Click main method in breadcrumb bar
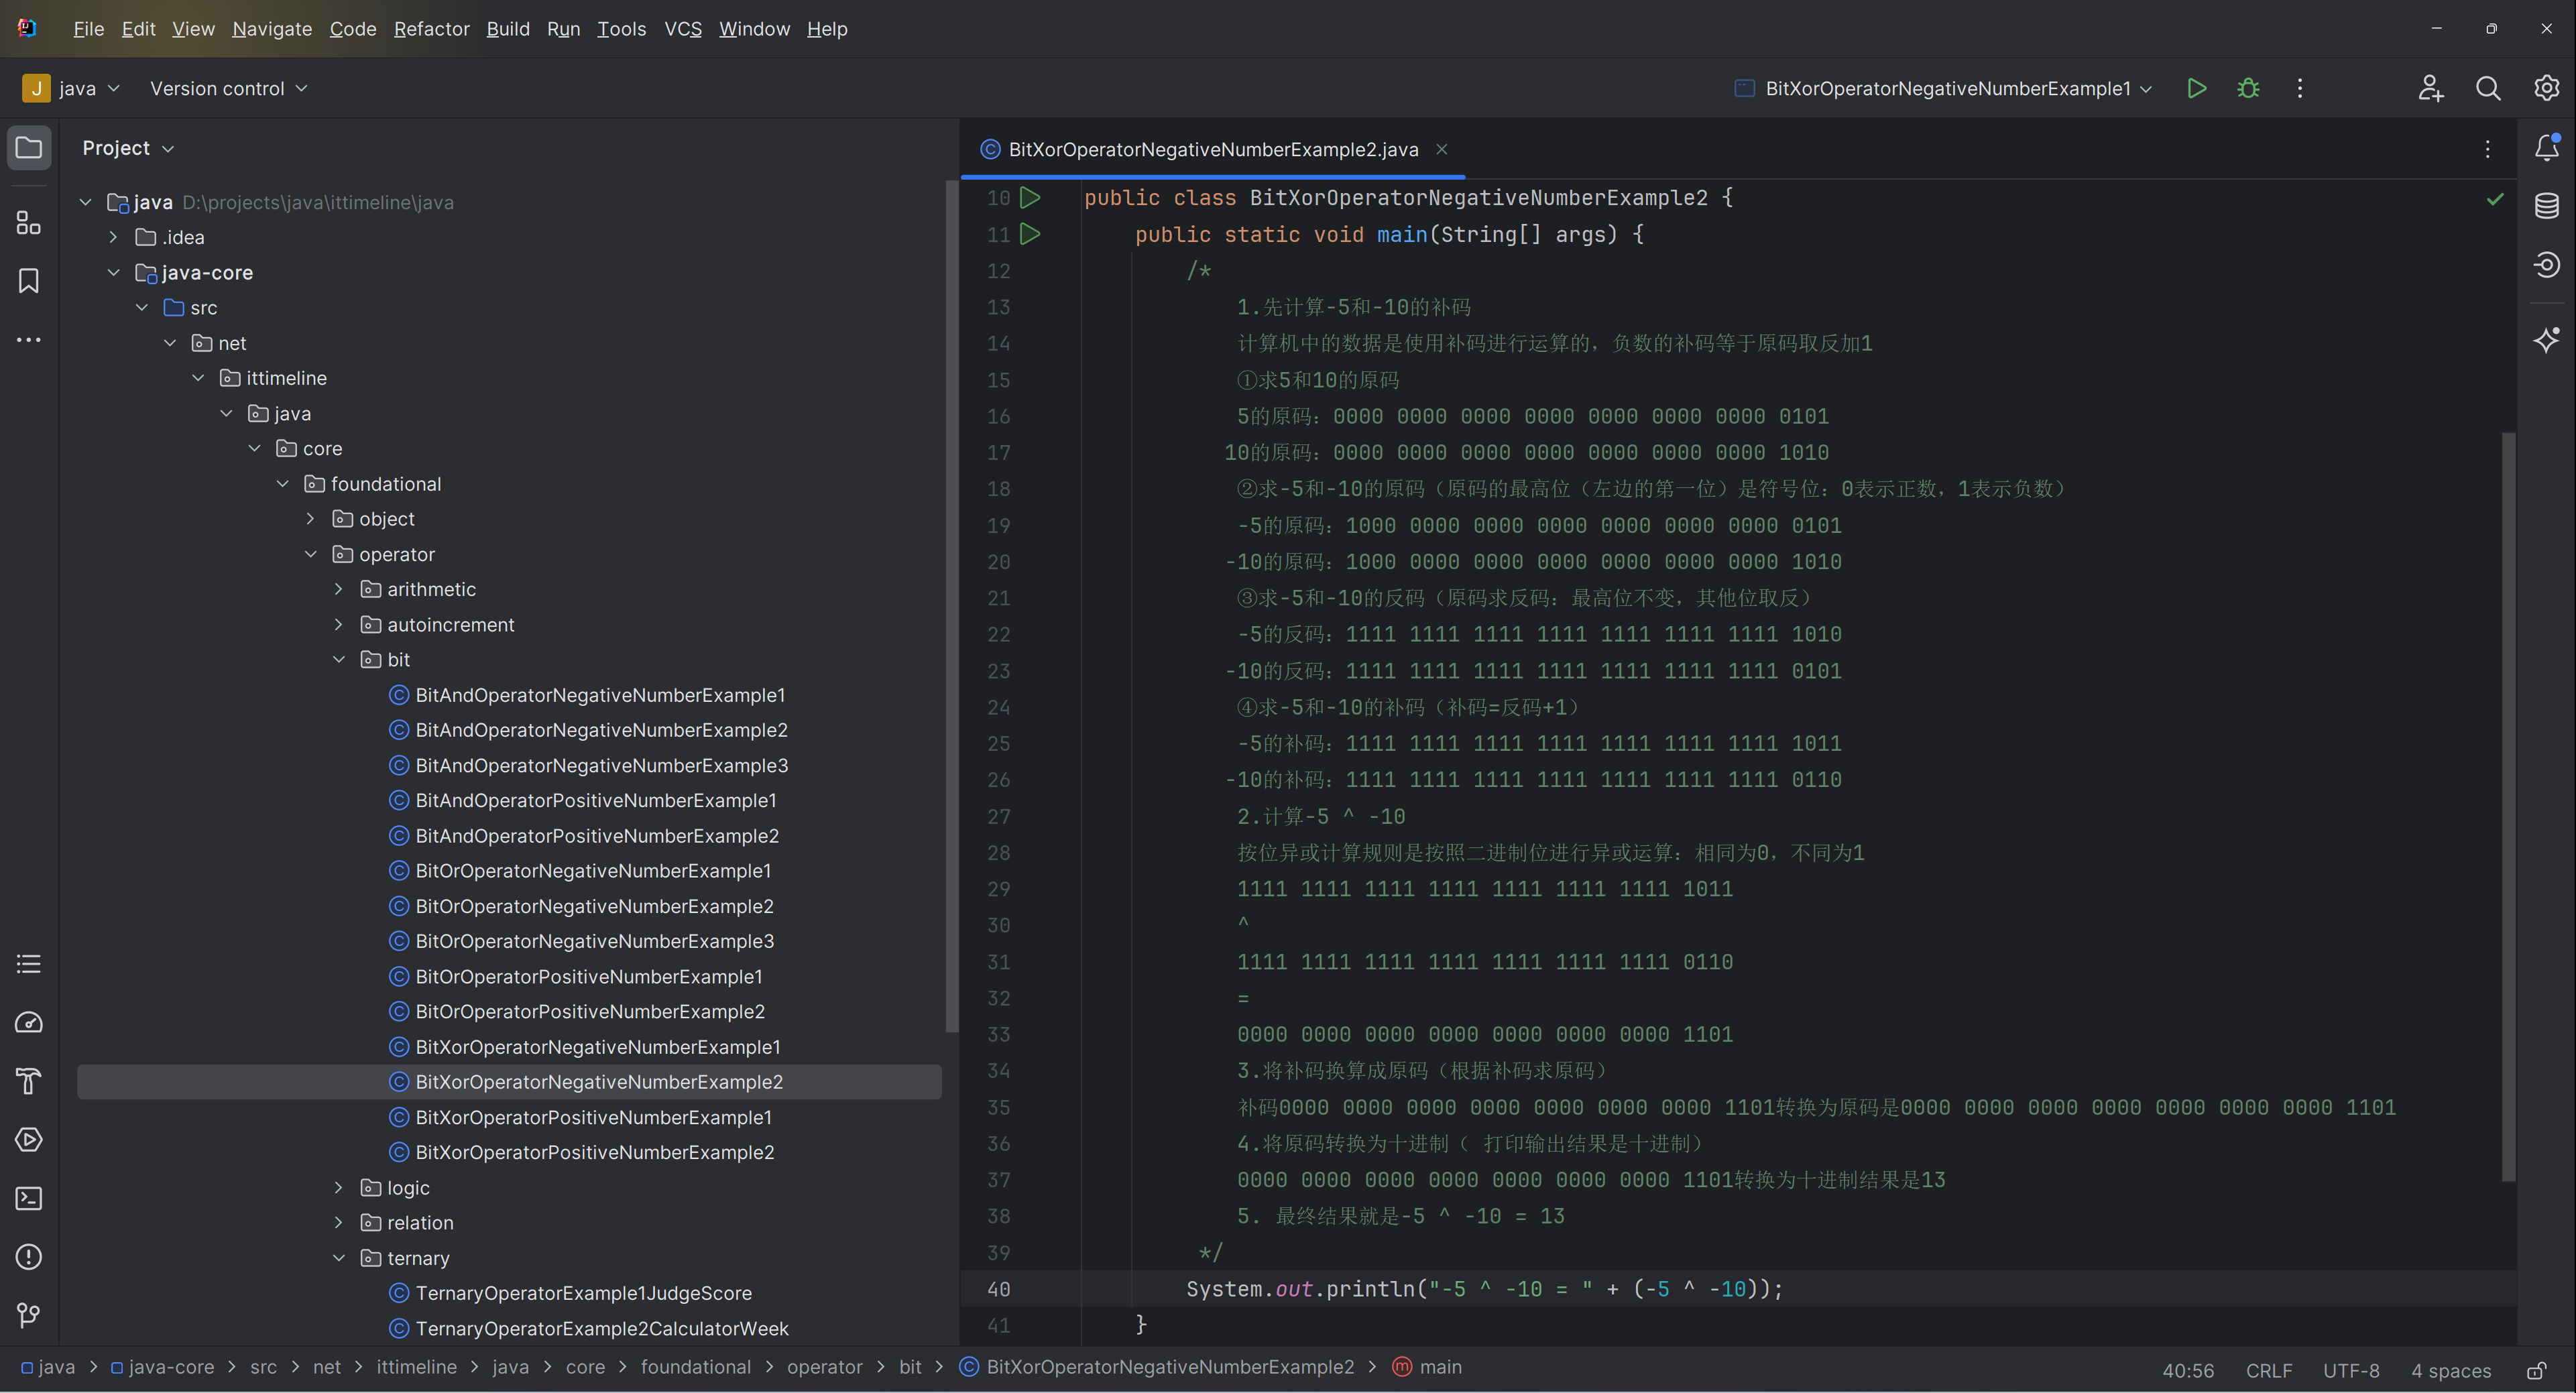Screen dimensions: 2576x1393 pyautogui.click(x=1428, y=1367)
